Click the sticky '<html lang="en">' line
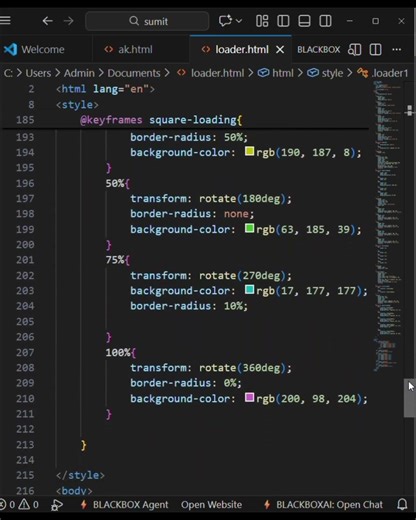416x520 pixels. (x=105, y=89)
